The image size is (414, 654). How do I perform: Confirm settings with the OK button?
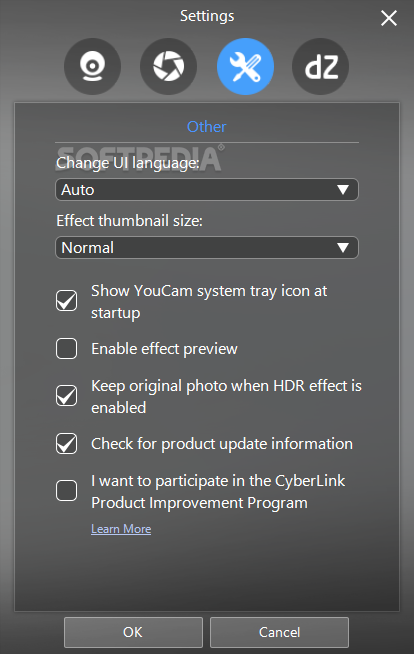[133, 632]
